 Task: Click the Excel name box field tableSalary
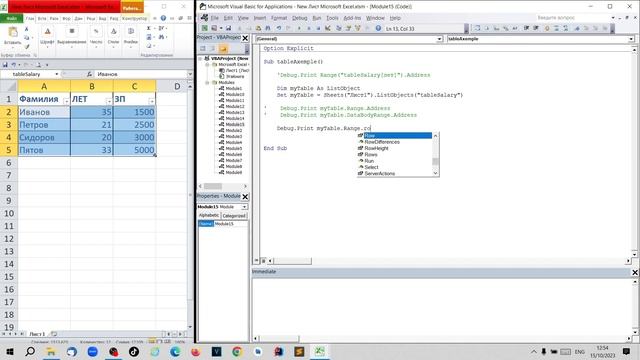pyautogui.click(x=27, y=74)
